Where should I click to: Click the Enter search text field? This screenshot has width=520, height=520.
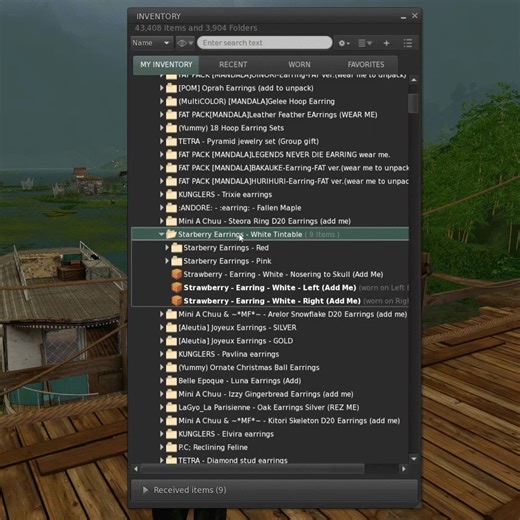click(x=265, y=43)
